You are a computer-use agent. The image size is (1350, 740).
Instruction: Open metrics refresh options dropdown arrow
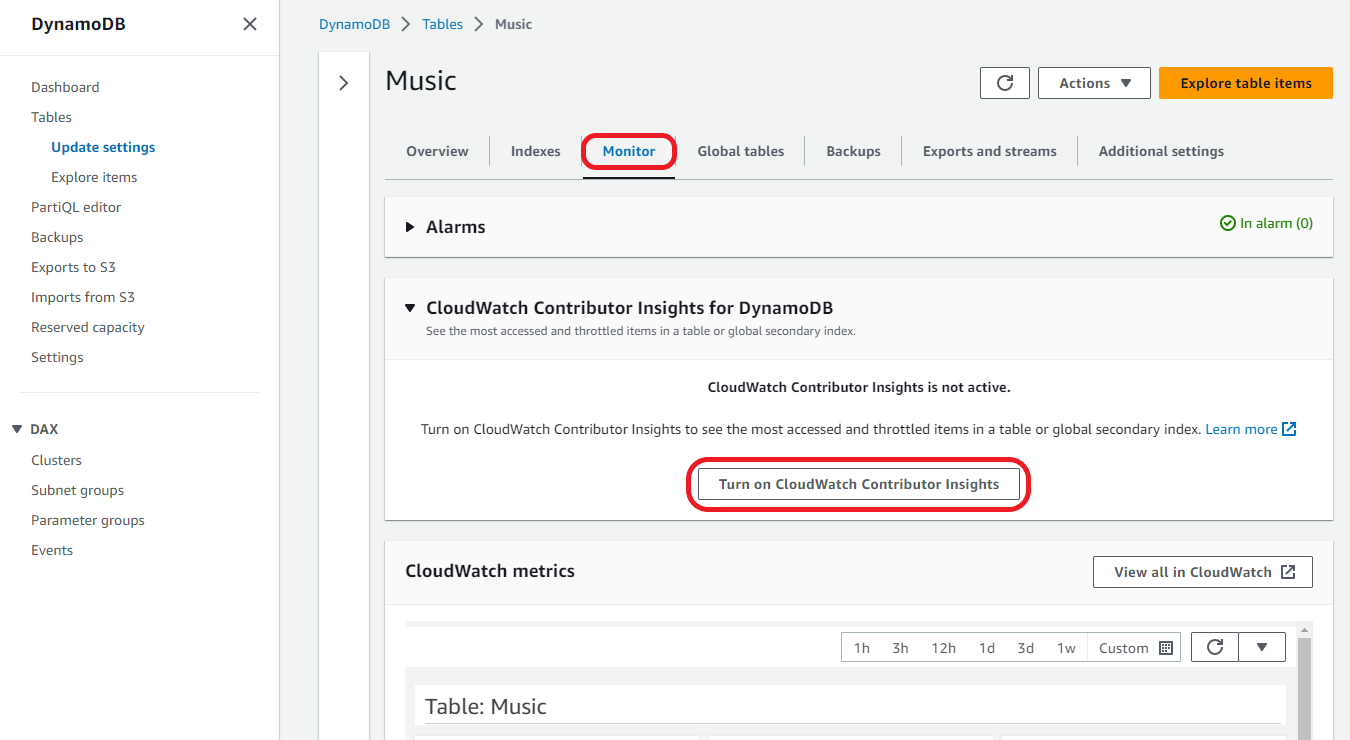[x=1262, y=647]
